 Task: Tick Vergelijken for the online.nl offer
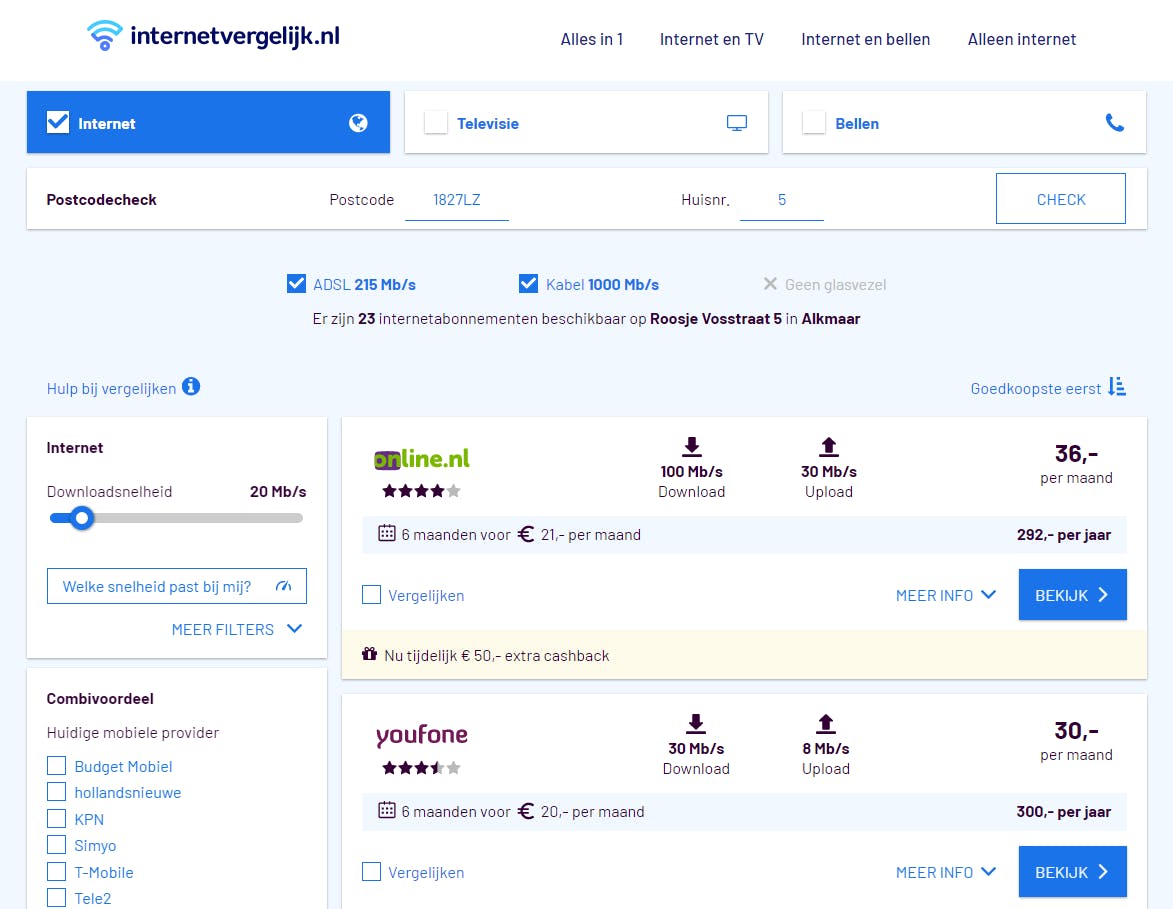tap(371, 595)
